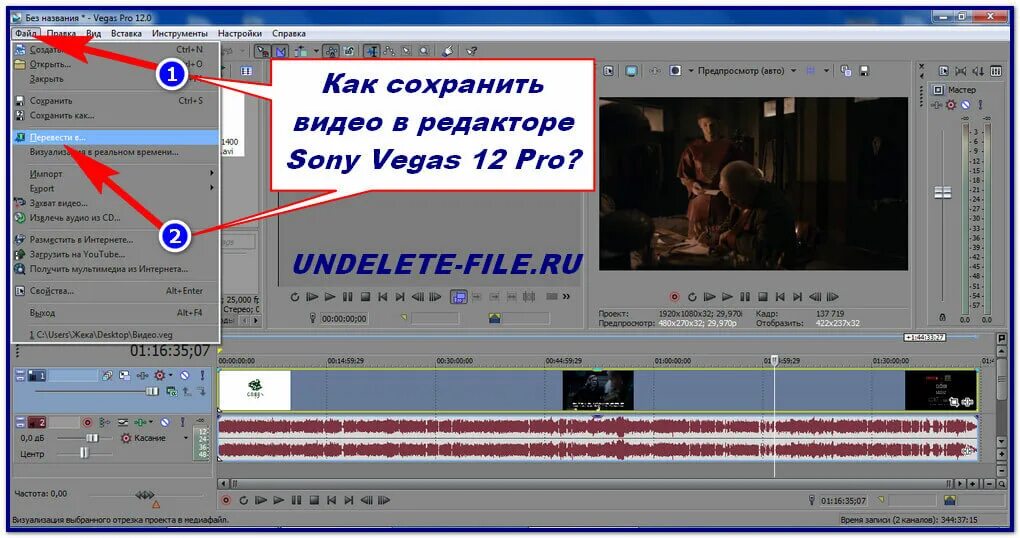Select Загрузить на YouTube... menu entry

point(116,254)
